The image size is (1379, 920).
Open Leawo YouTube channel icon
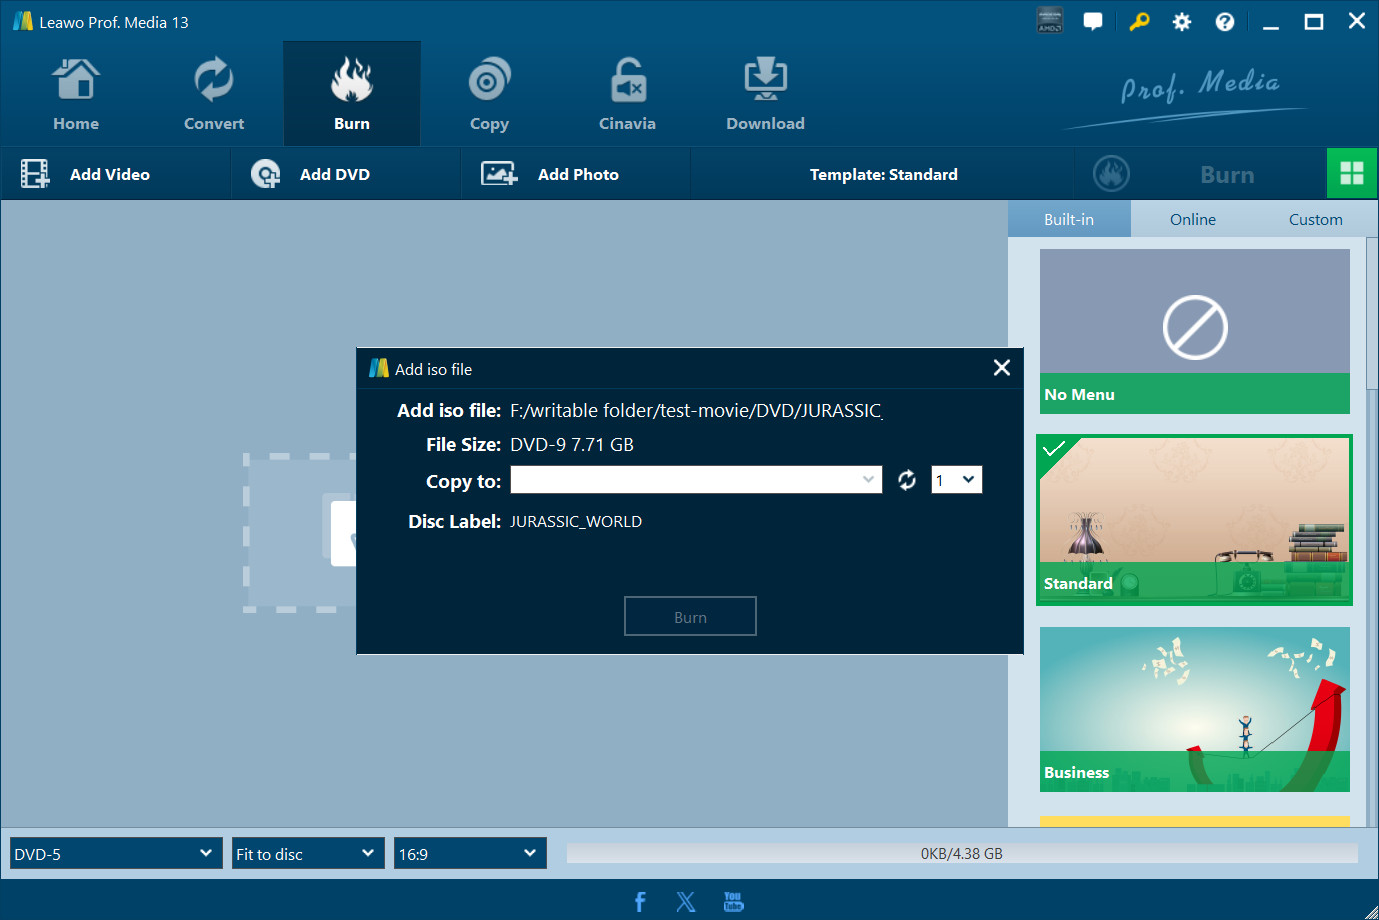(733, 901)
